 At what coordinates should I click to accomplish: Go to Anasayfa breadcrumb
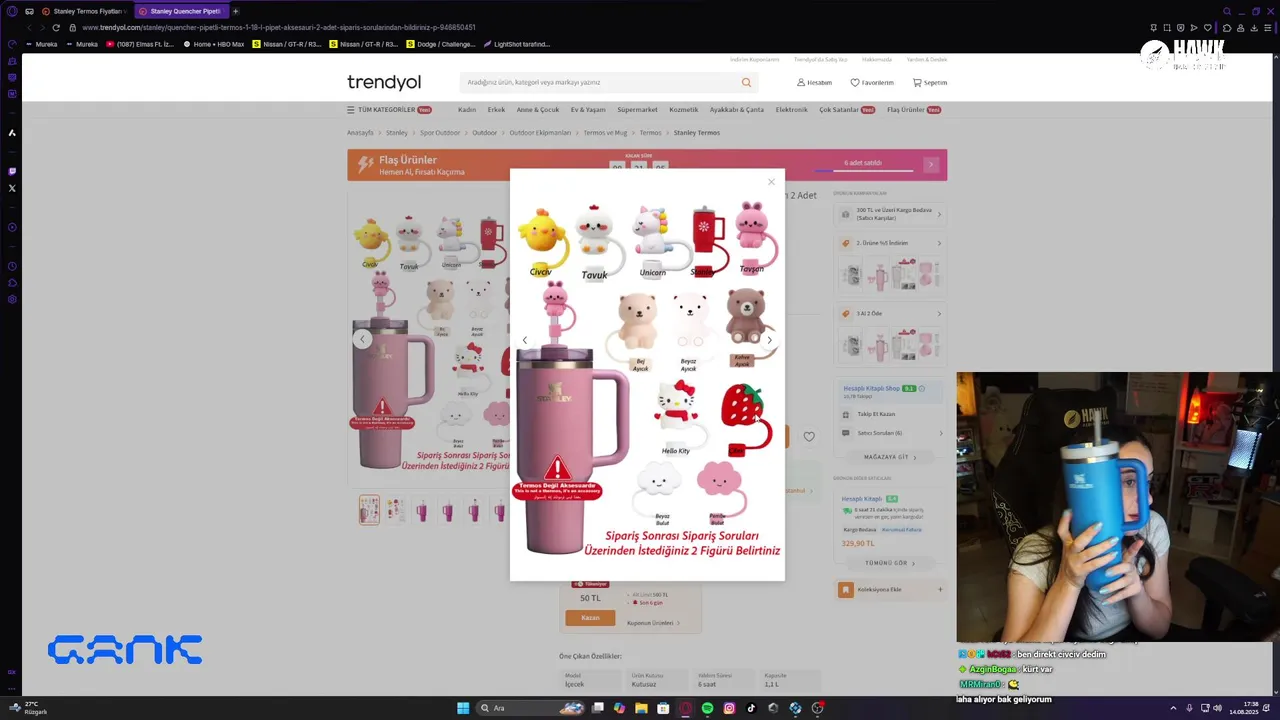(360, 133)
